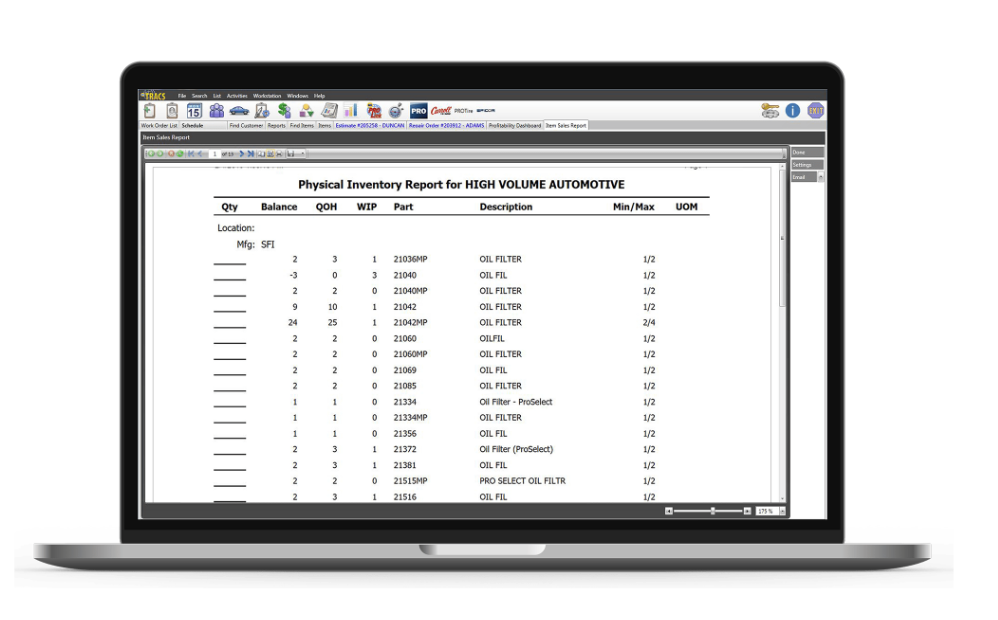Click the dollar sign toolbar icon

click(x=283, y=109)
